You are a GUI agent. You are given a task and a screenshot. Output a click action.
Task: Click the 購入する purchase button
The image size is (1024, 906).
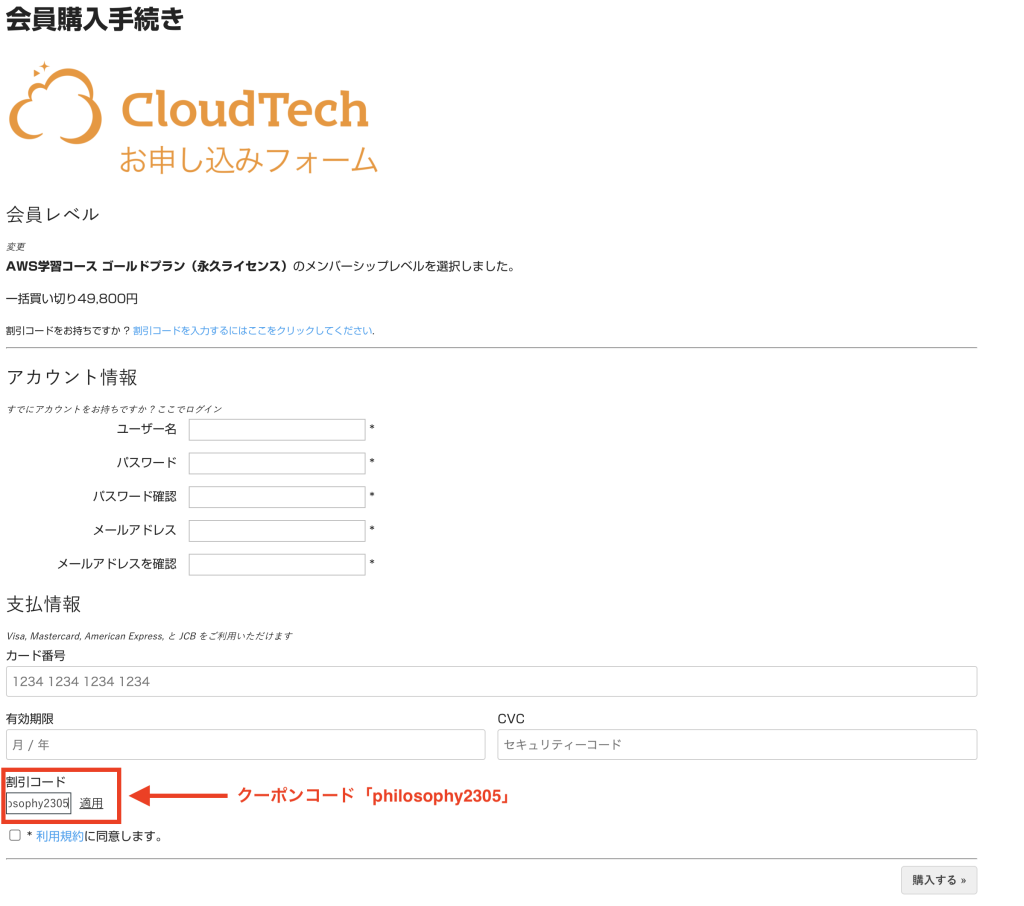tap(938, 880)
